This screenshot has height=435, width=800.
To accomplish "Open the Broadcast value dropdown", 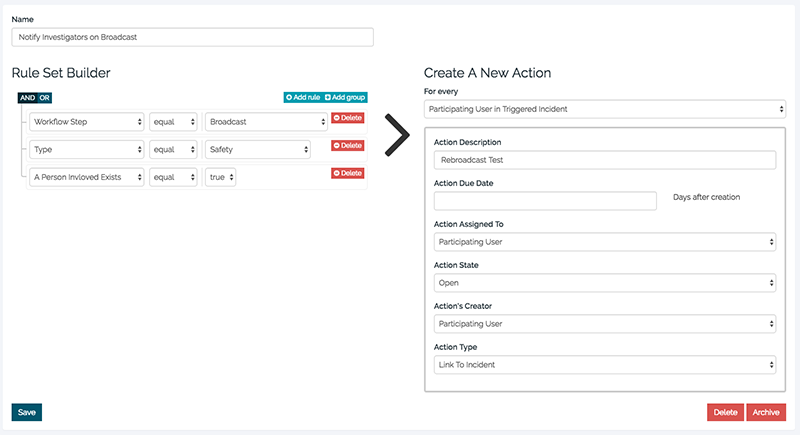I will [266, 122].
